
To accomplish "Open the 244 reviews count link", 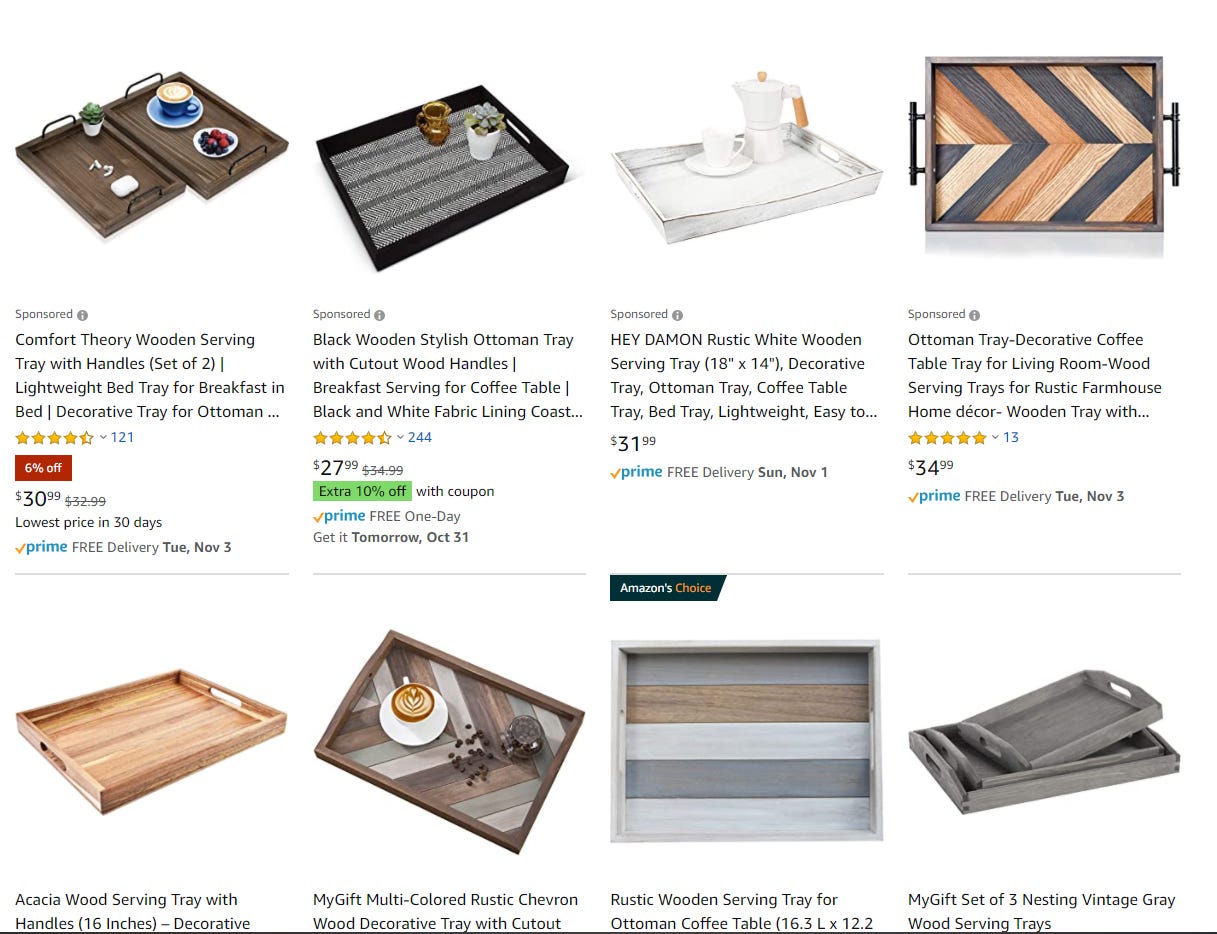I will (x=420, y=437).
